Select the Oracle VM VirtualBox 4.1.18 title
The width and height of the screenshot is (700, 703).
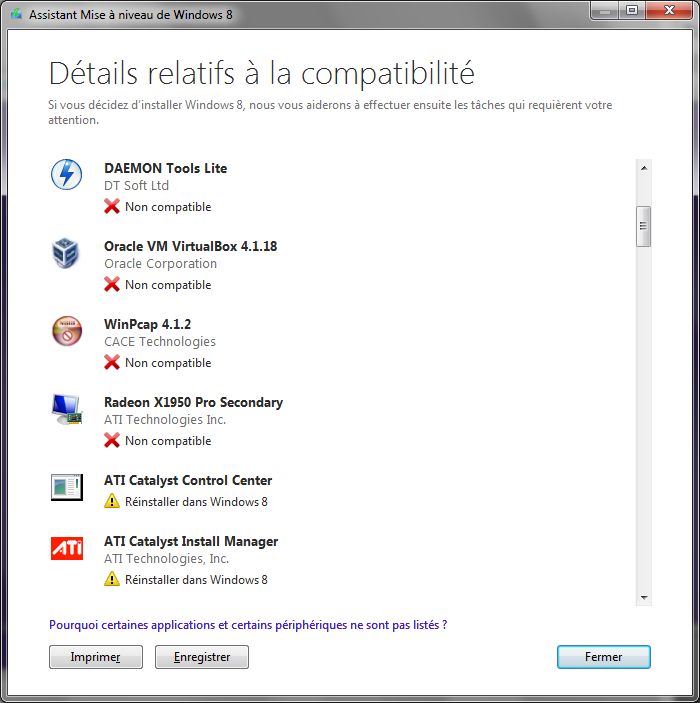[x=191, y=246]
